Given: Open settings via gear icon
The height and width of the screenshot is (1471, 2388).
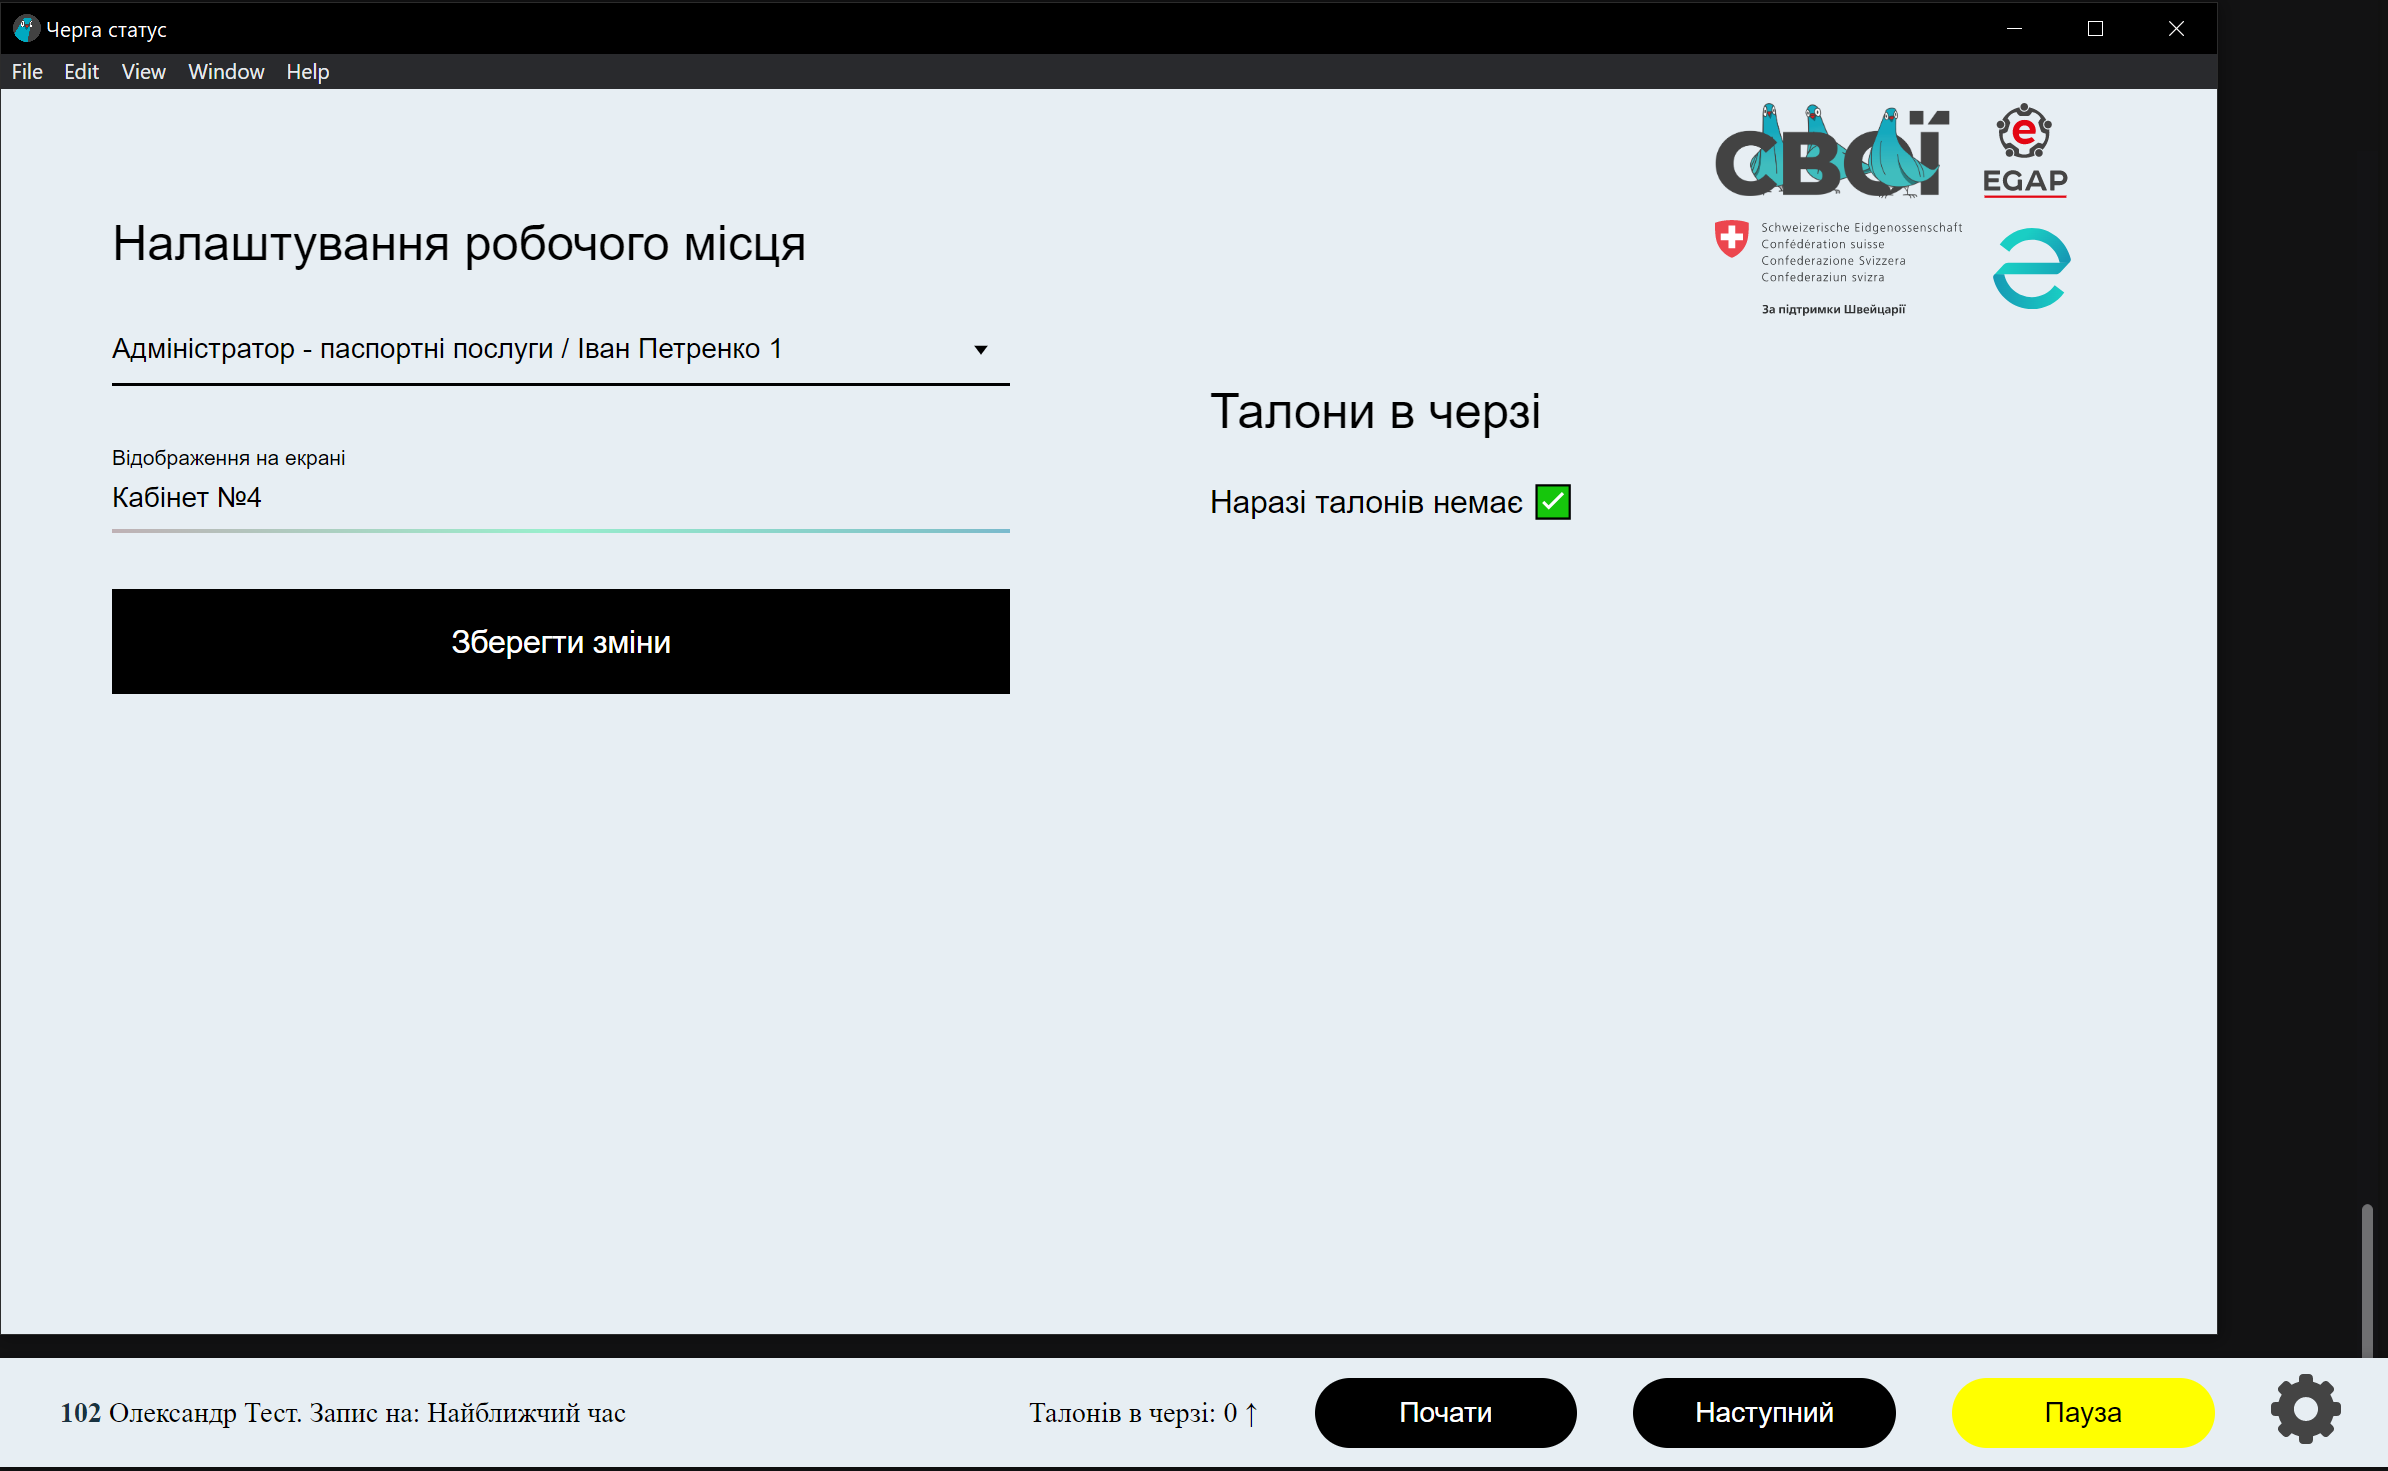Looking at the screenshot, I should pyautogui.click(x=2305, y=1410).
